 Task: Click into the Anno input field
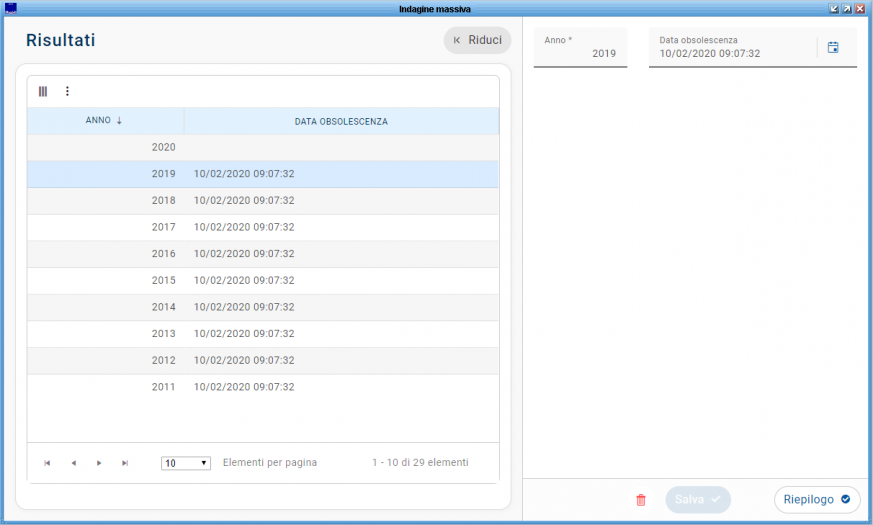pyautogui.click(x=580, y=53)
